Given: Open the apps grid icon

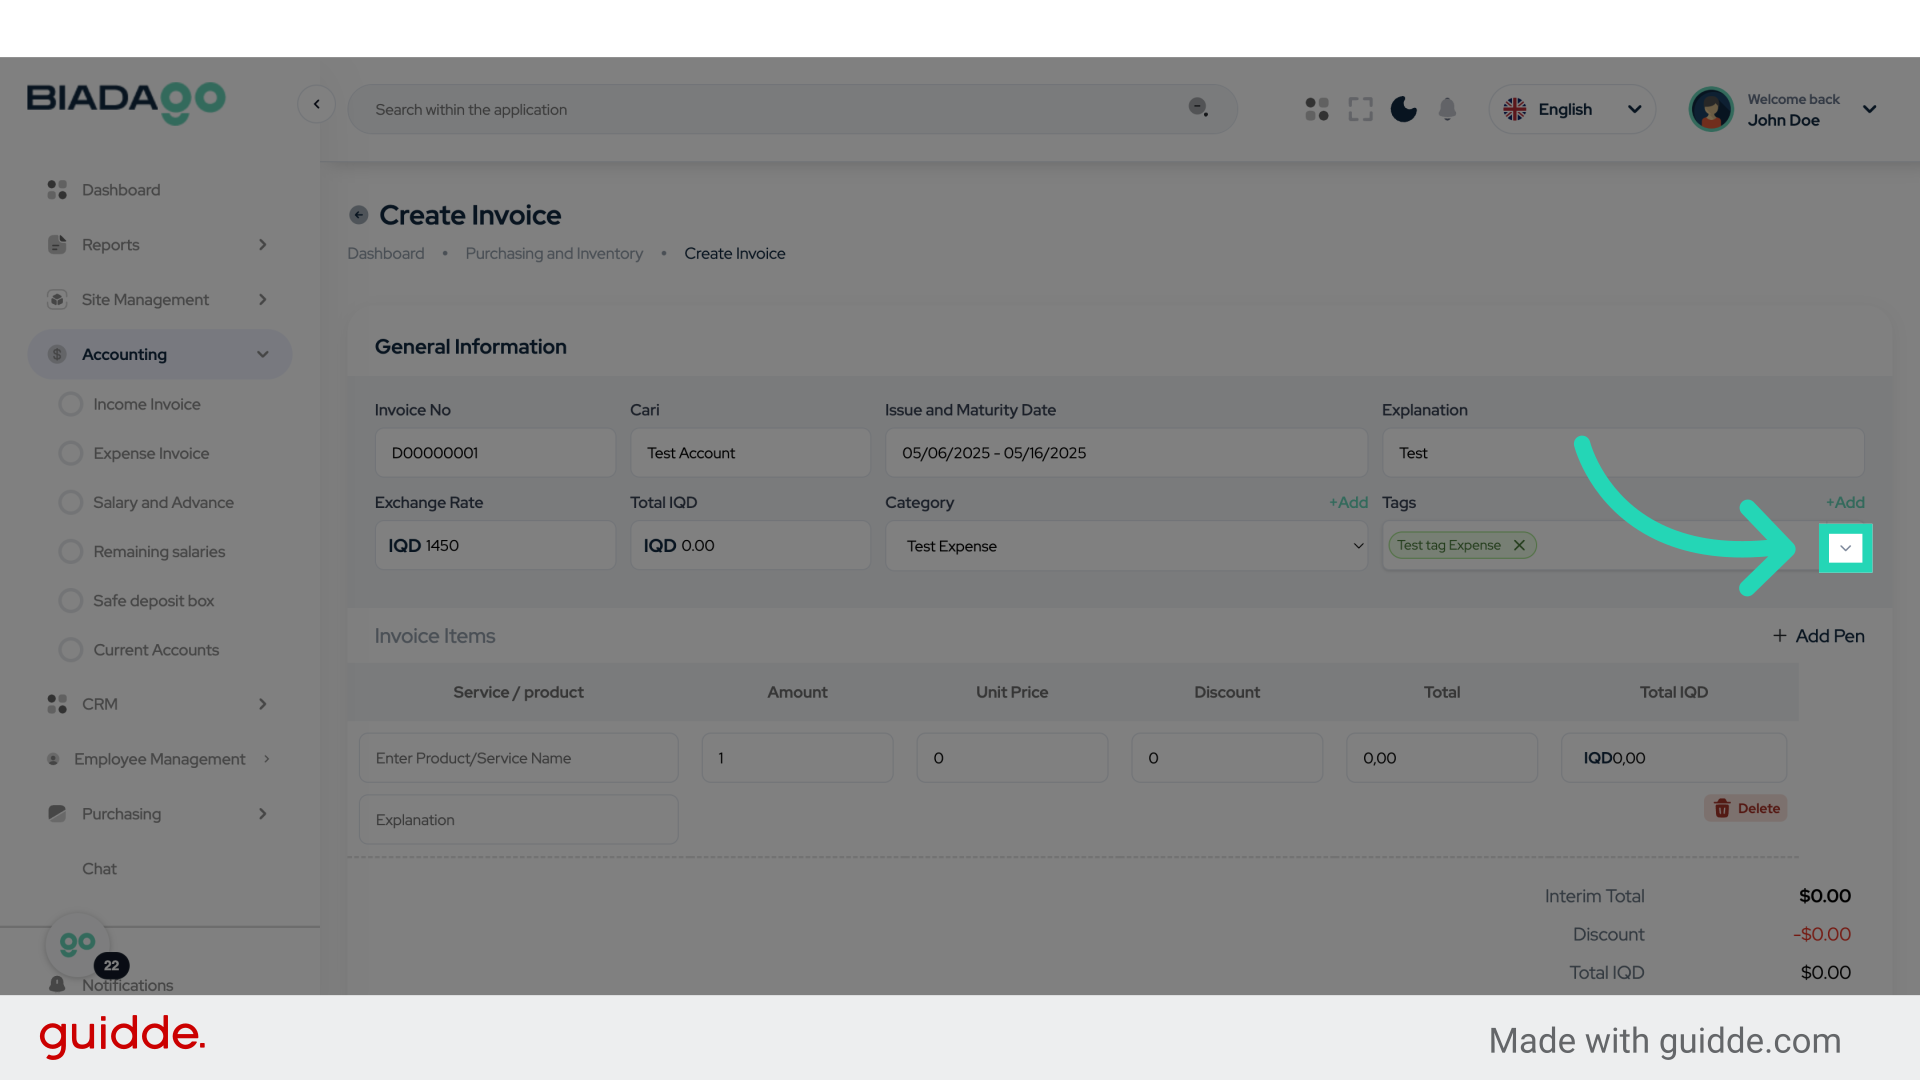Looking at the screenshot, I should click(x=1316, y=109).
